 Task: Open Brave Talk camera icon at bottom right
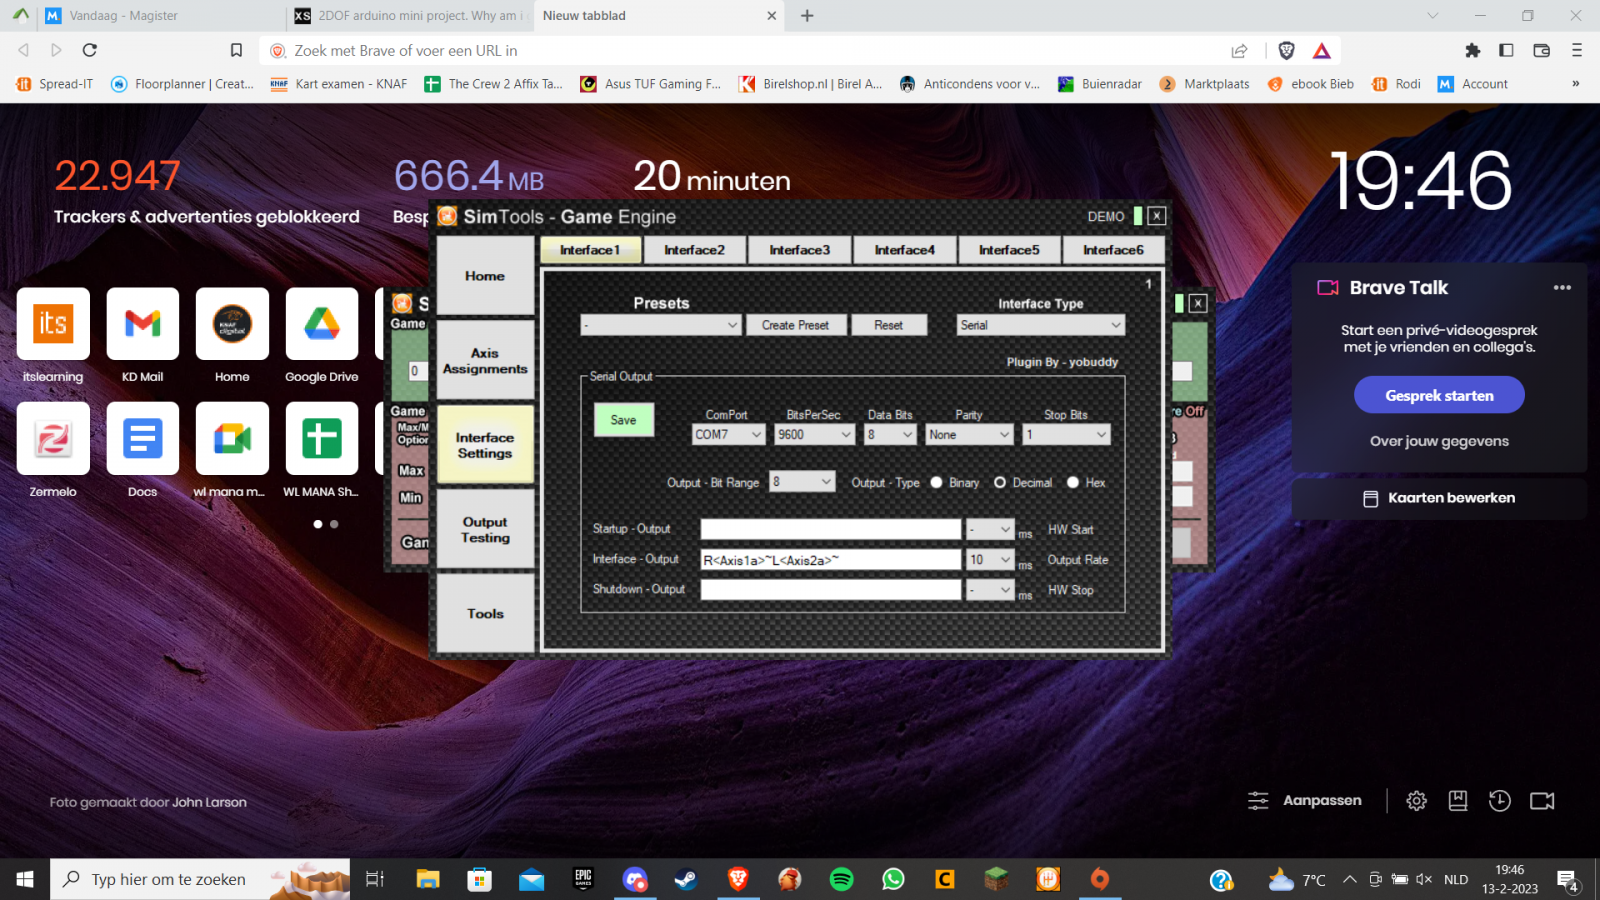1542,801
